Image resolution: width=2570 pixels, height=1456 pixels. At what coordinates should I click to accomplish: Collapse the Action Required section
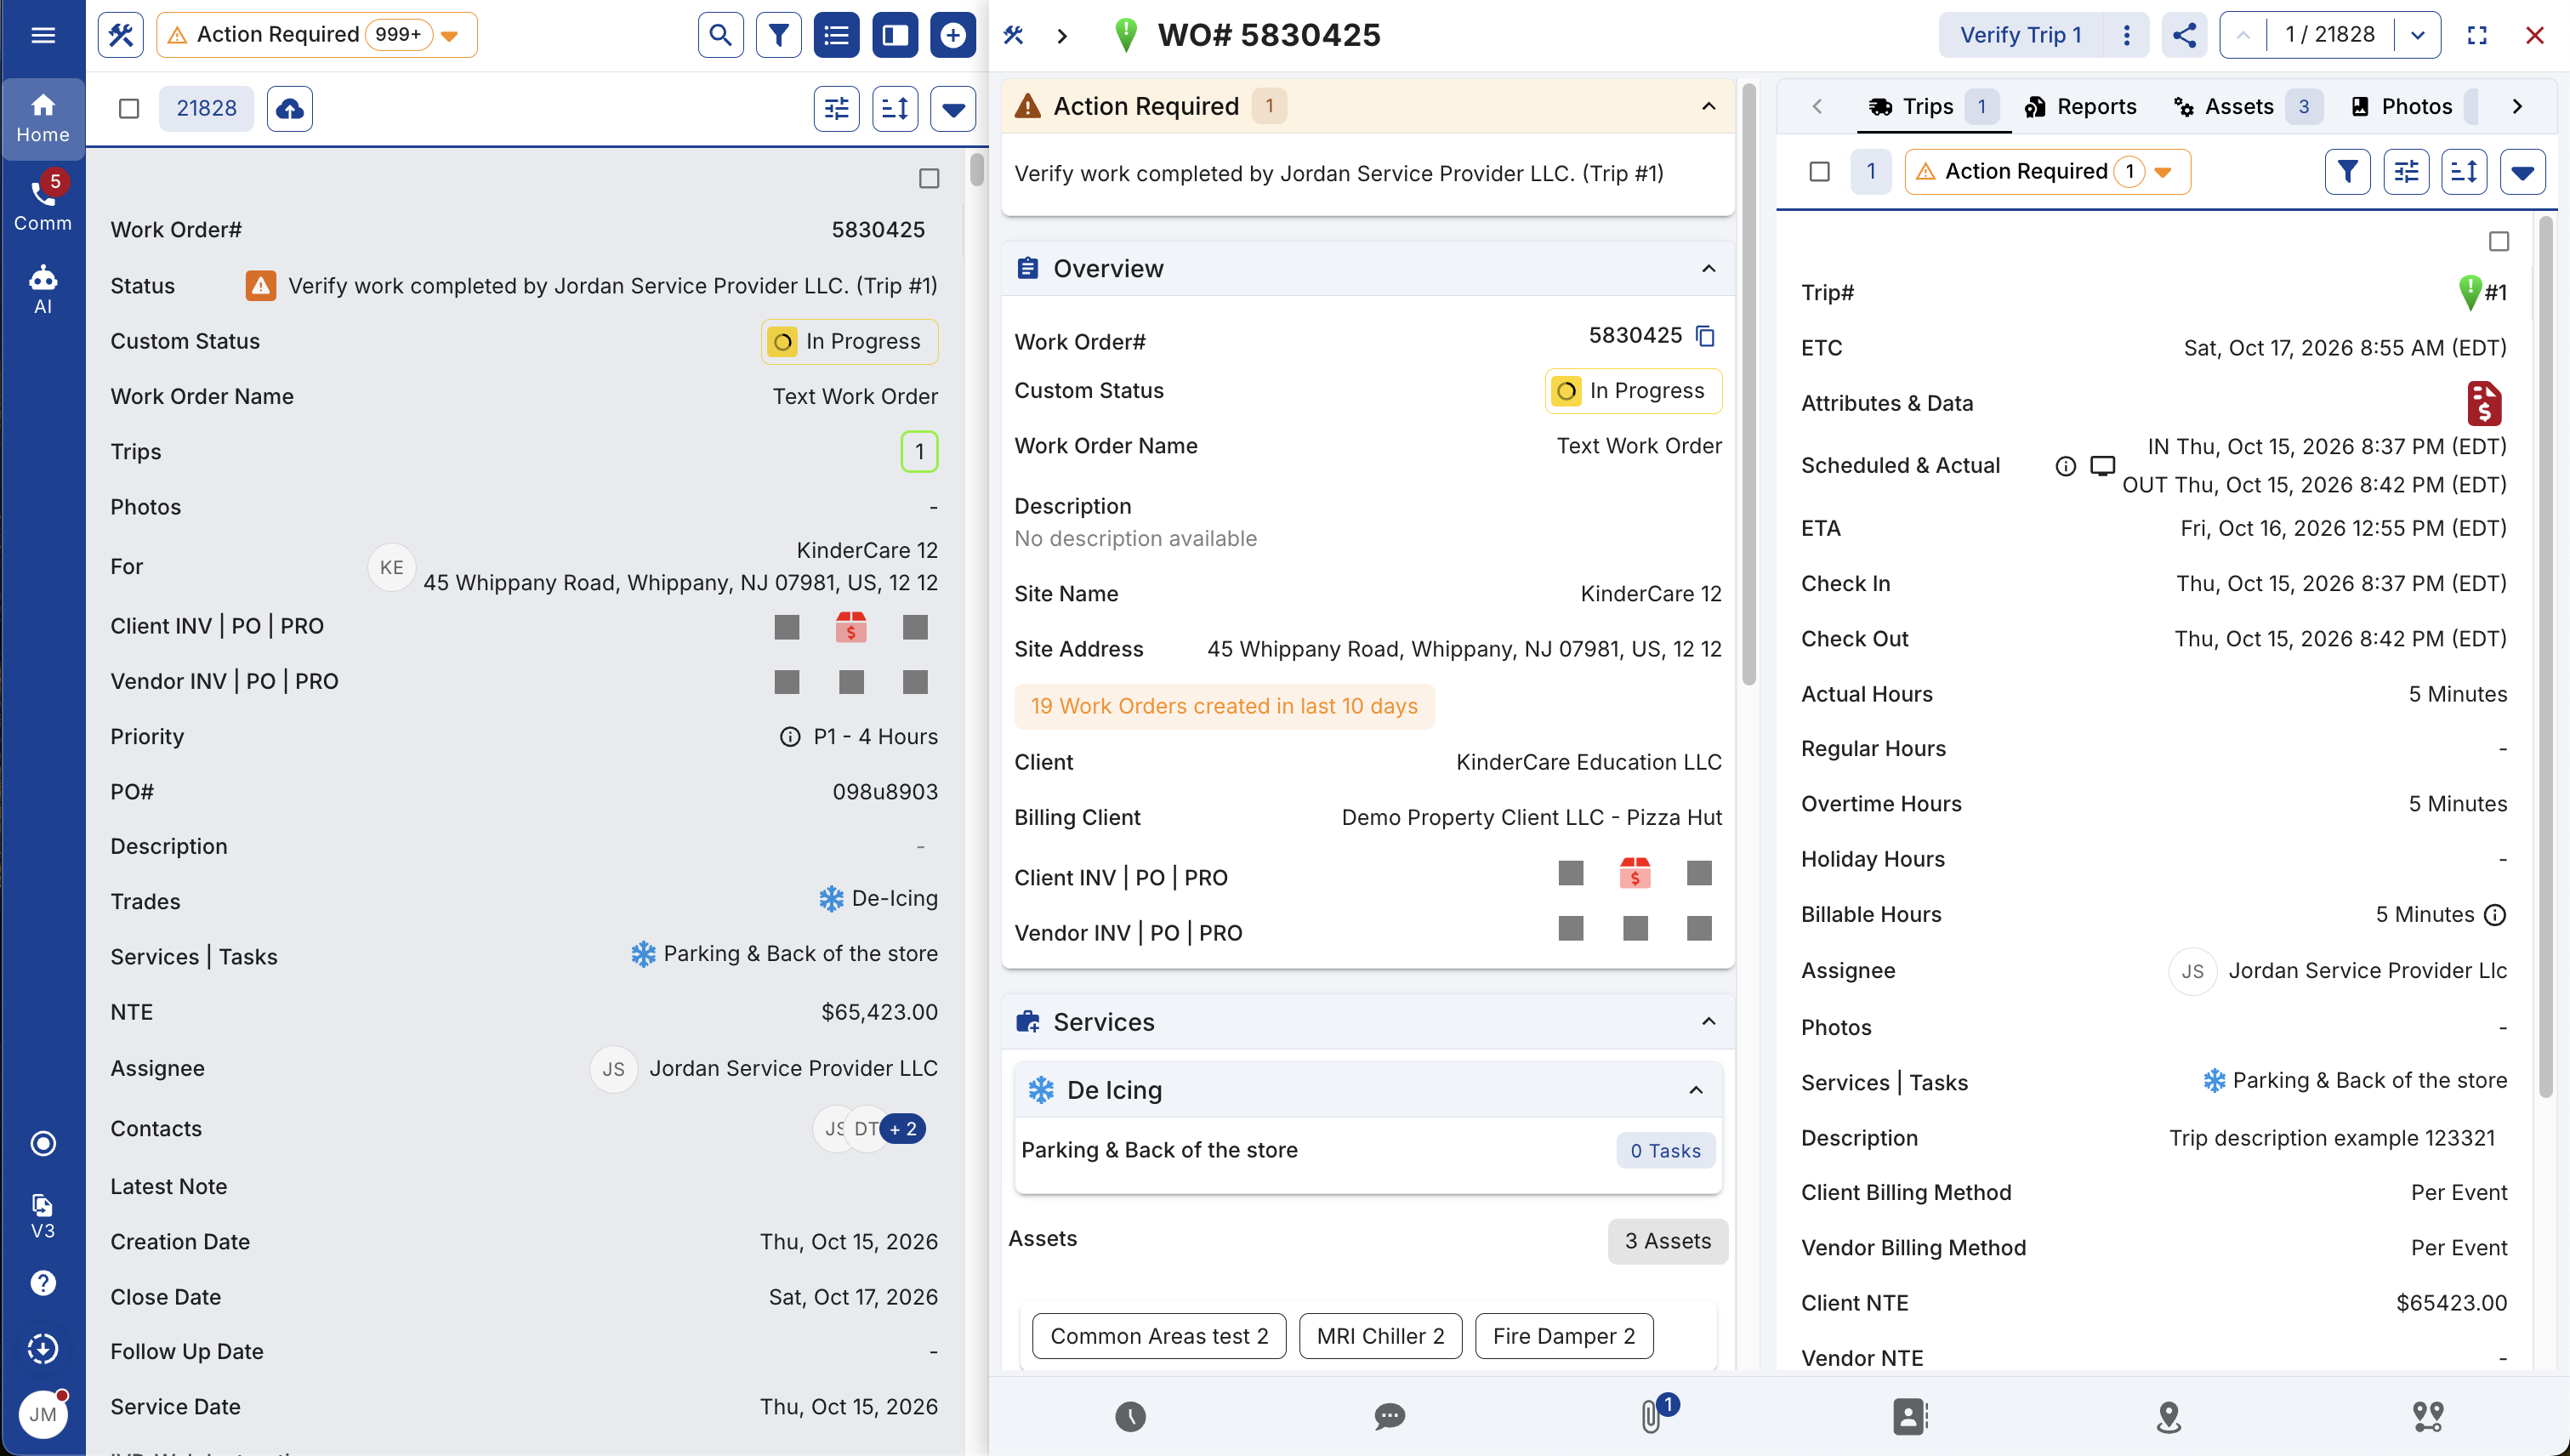click(x=1708, y=106)
